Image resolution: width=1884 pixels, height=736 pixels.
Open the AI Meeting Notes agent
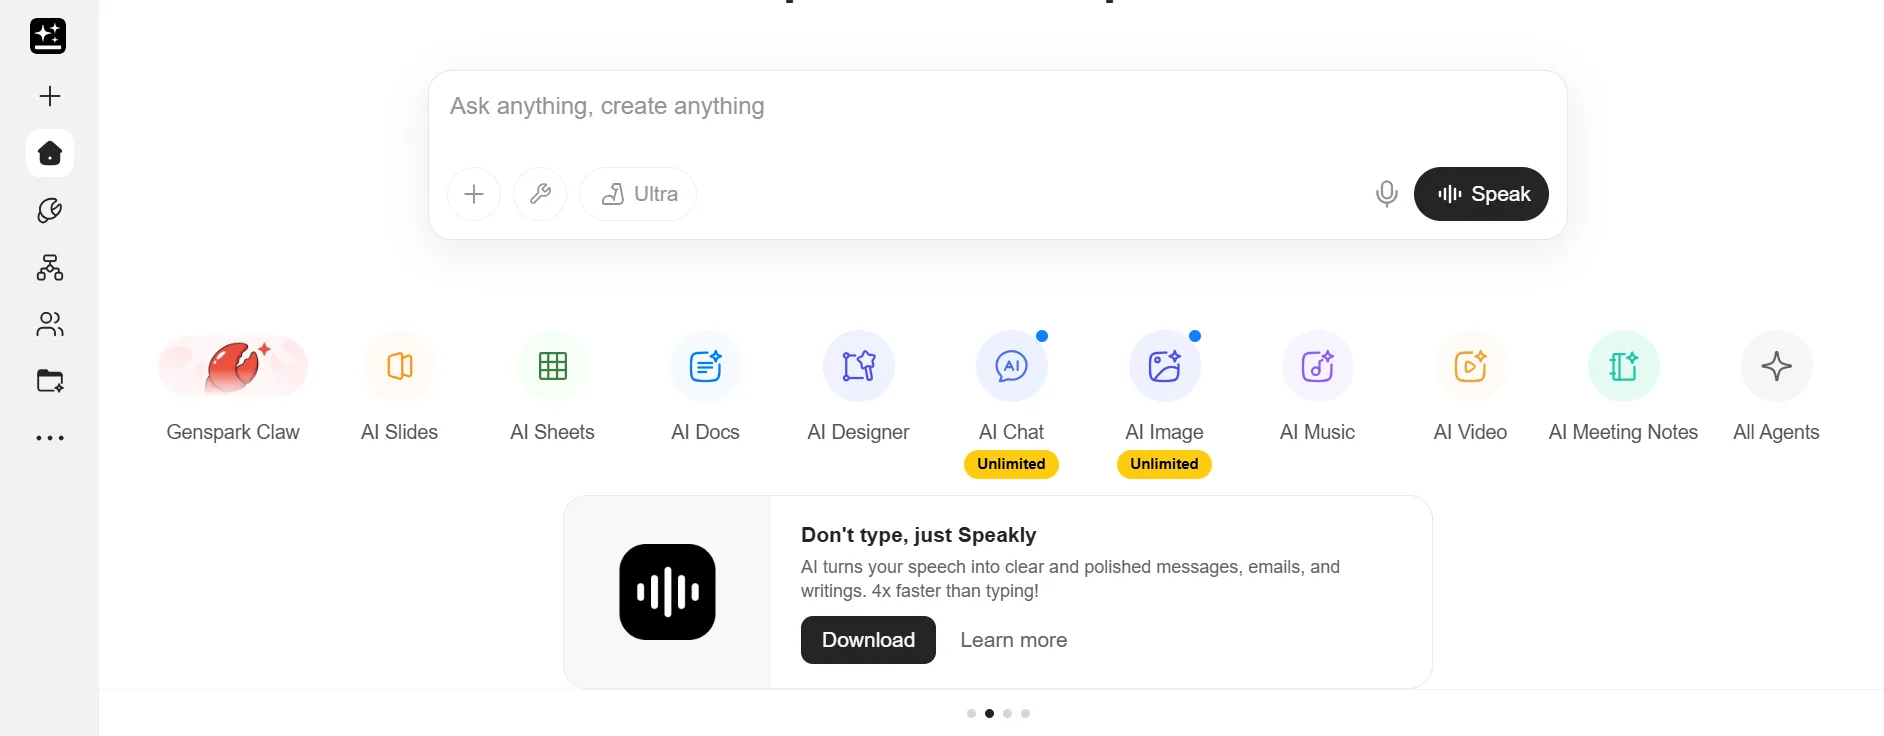1623,388
